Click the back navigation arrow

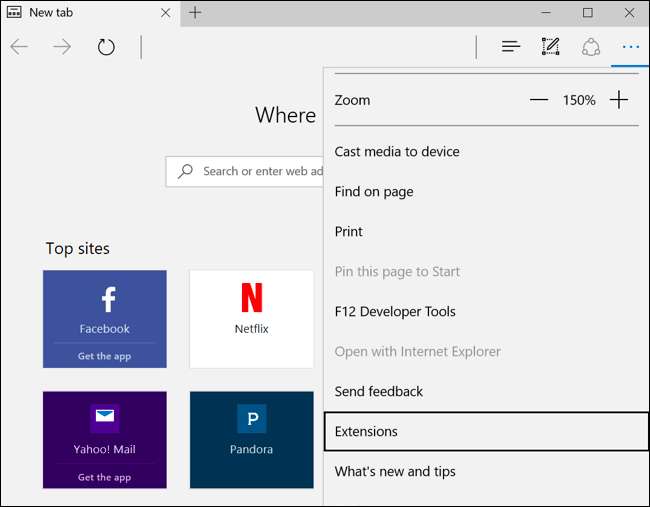pyautogui.click(x=20, y=47)
